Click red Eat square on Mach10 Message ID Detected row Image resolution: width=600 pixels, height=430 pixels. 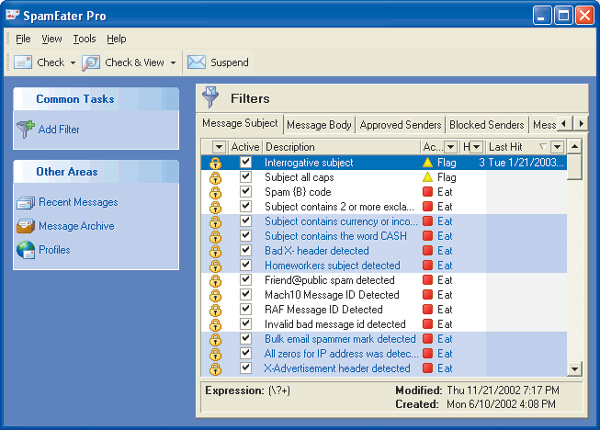click(428, 295)
